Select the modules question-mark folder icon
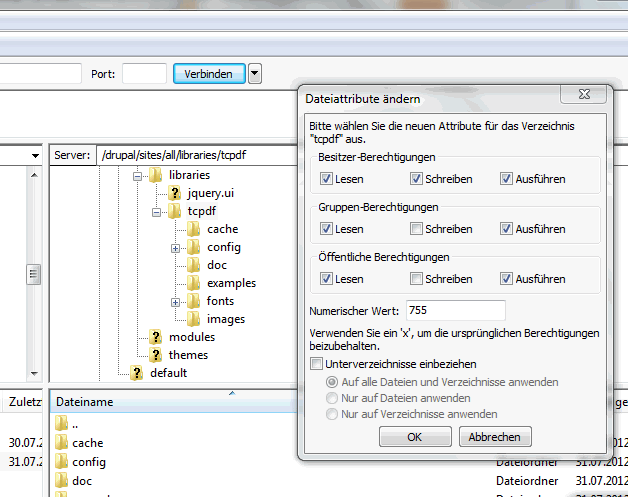The height and width of the screenshot is (497, 628). (x=156, y=337)
